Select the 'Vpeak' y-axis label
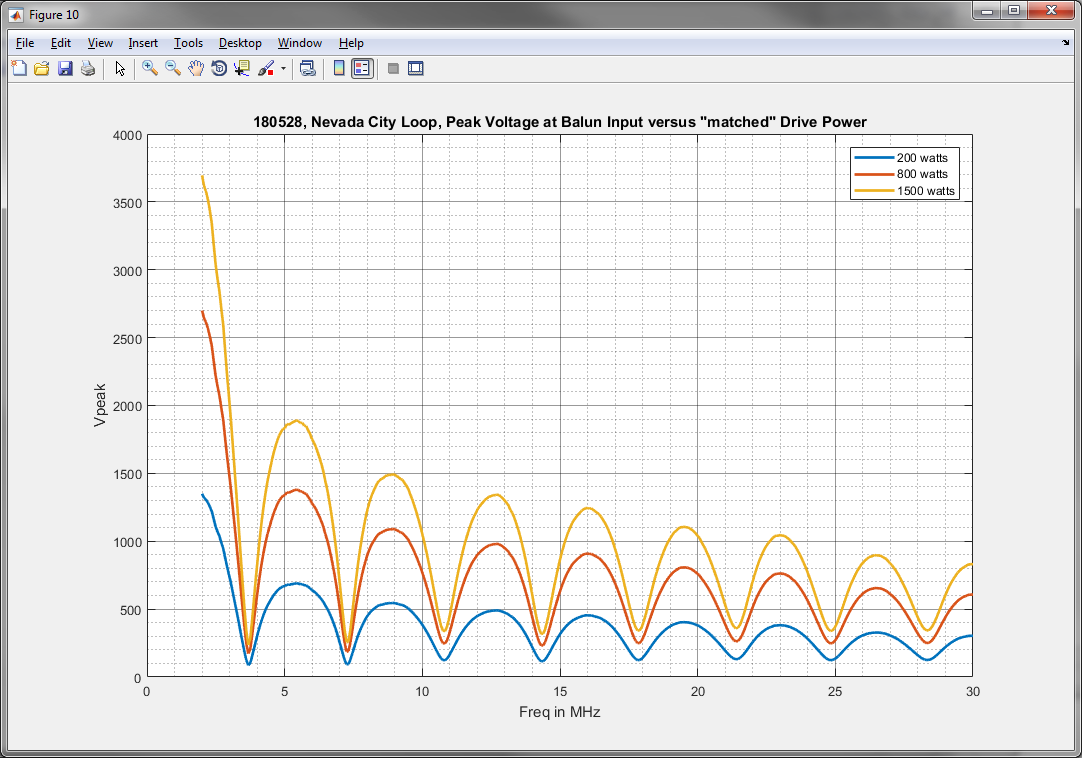Viewport: 1082px width, 758px height. tap(100, 405)
